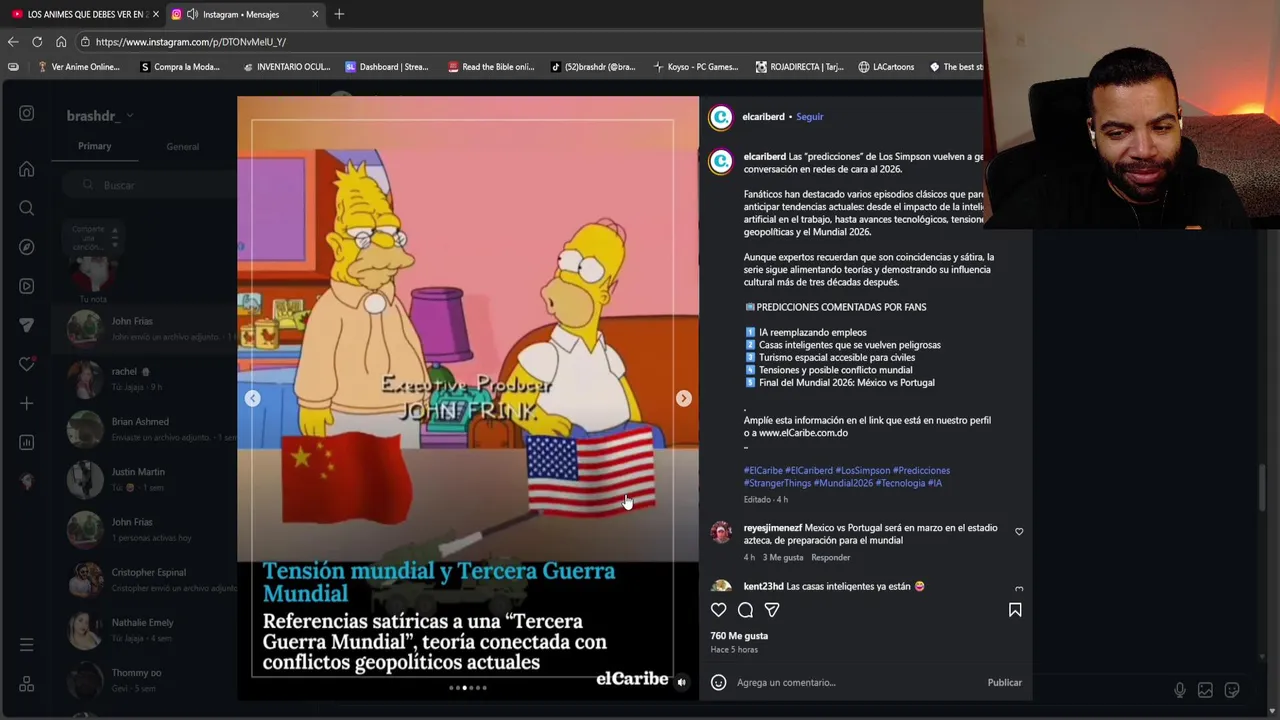The width and height of the screenshot is (1280, 720).
Task: Close the Instagram Mensajes tab
Action: (x=315, y=14)
